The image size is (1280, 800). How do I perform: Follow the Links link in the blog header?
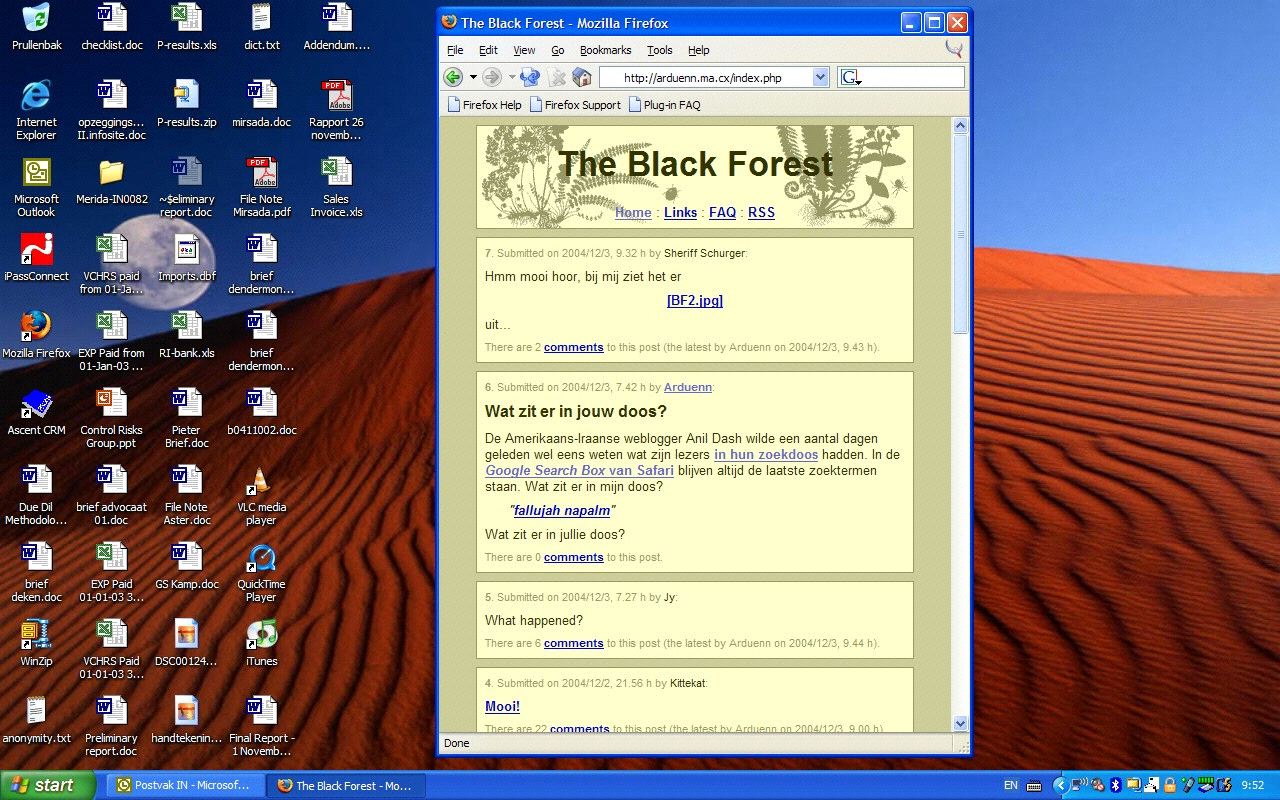680,212
